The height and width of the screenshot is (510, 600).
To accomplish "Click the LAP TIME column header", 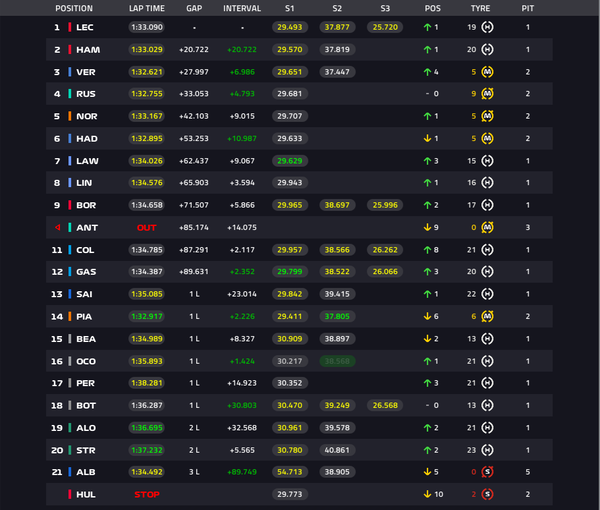I will pos(147,8).
